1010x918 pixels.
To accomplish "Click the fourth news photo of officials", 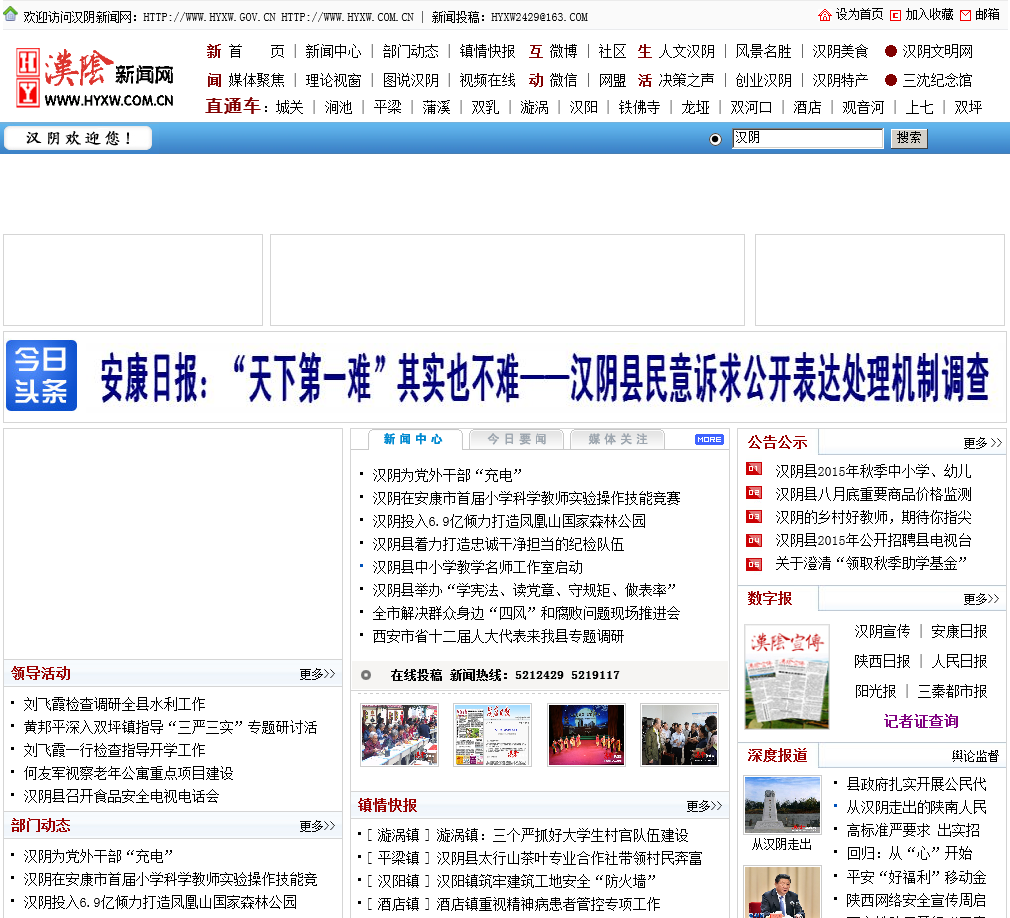I will click(x=680, y=735).
